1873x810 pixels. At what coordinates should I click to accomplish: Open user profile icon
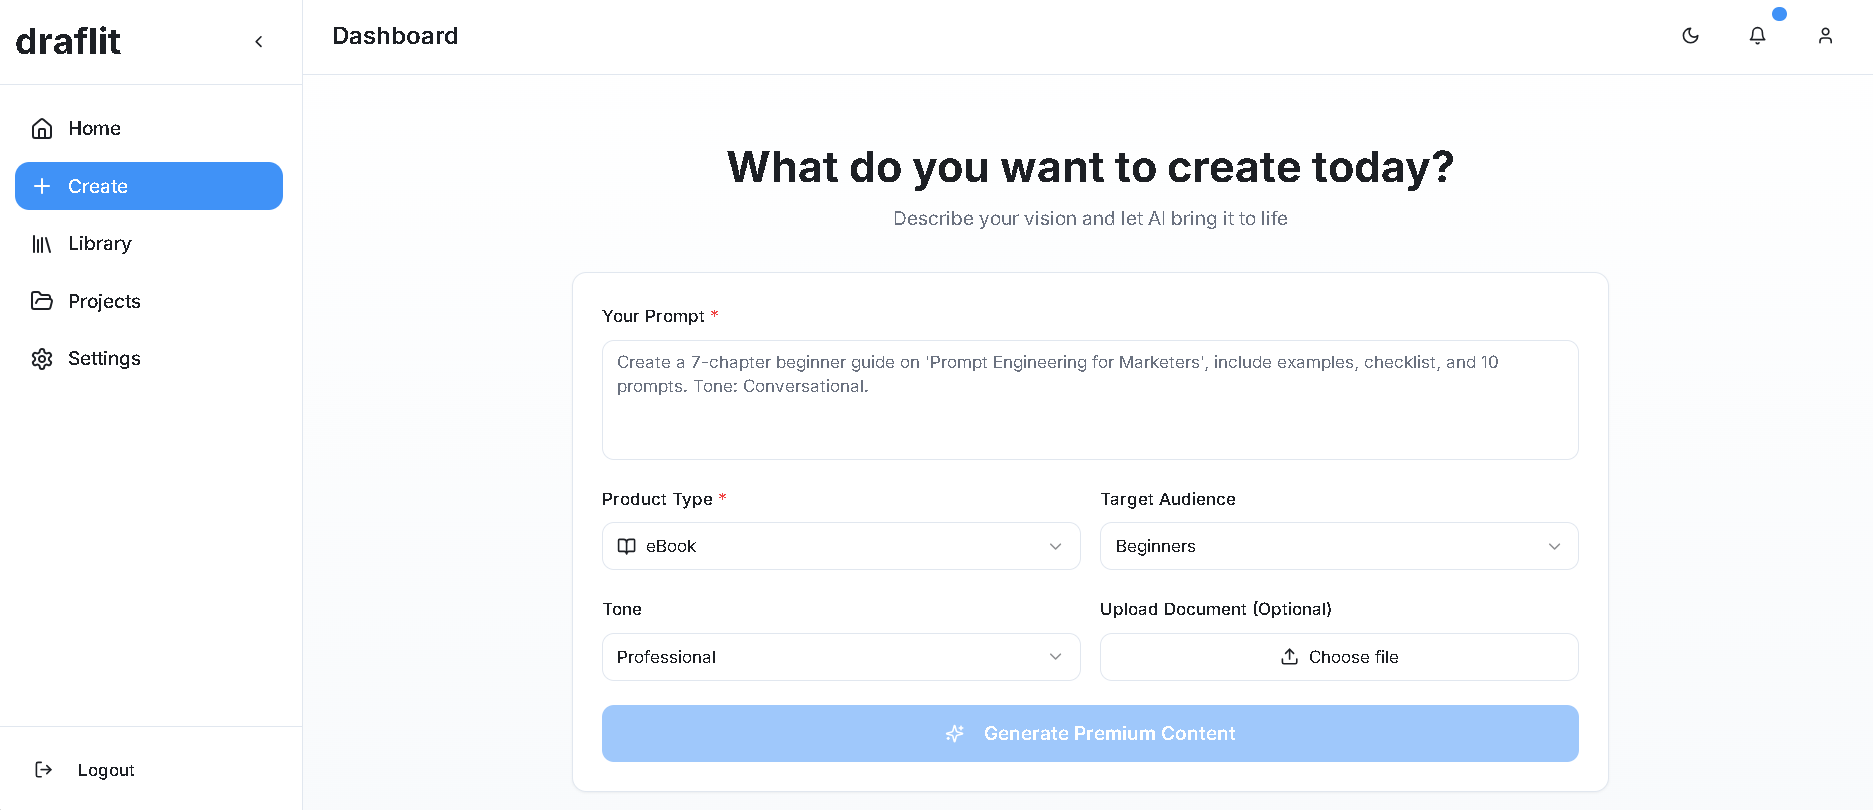point(1825,36)
